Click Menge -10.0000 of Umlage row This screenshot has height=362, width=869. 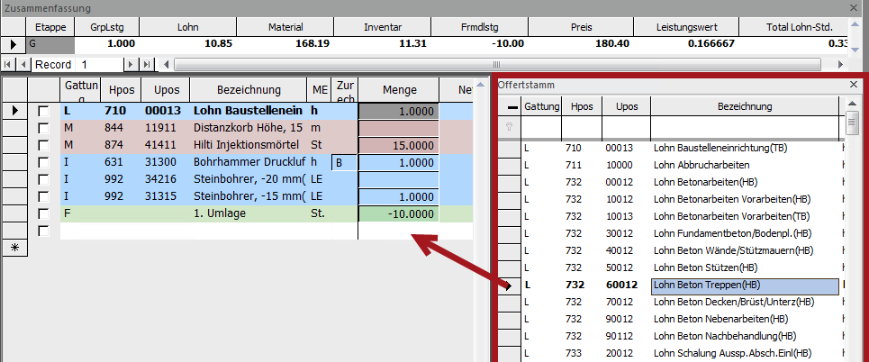398,214
